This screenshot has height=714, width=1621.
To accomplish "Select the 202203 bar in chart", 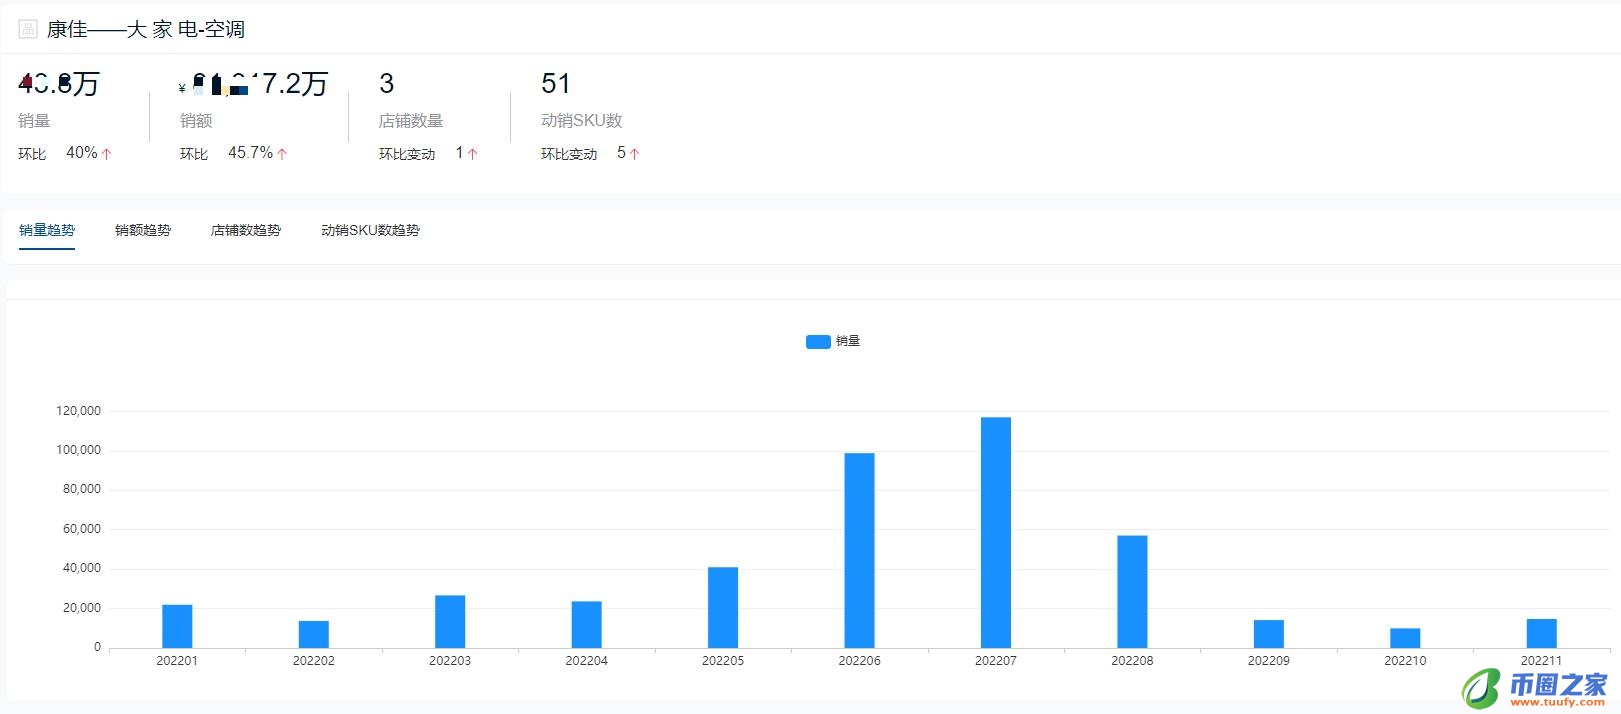I will point(450,622).
